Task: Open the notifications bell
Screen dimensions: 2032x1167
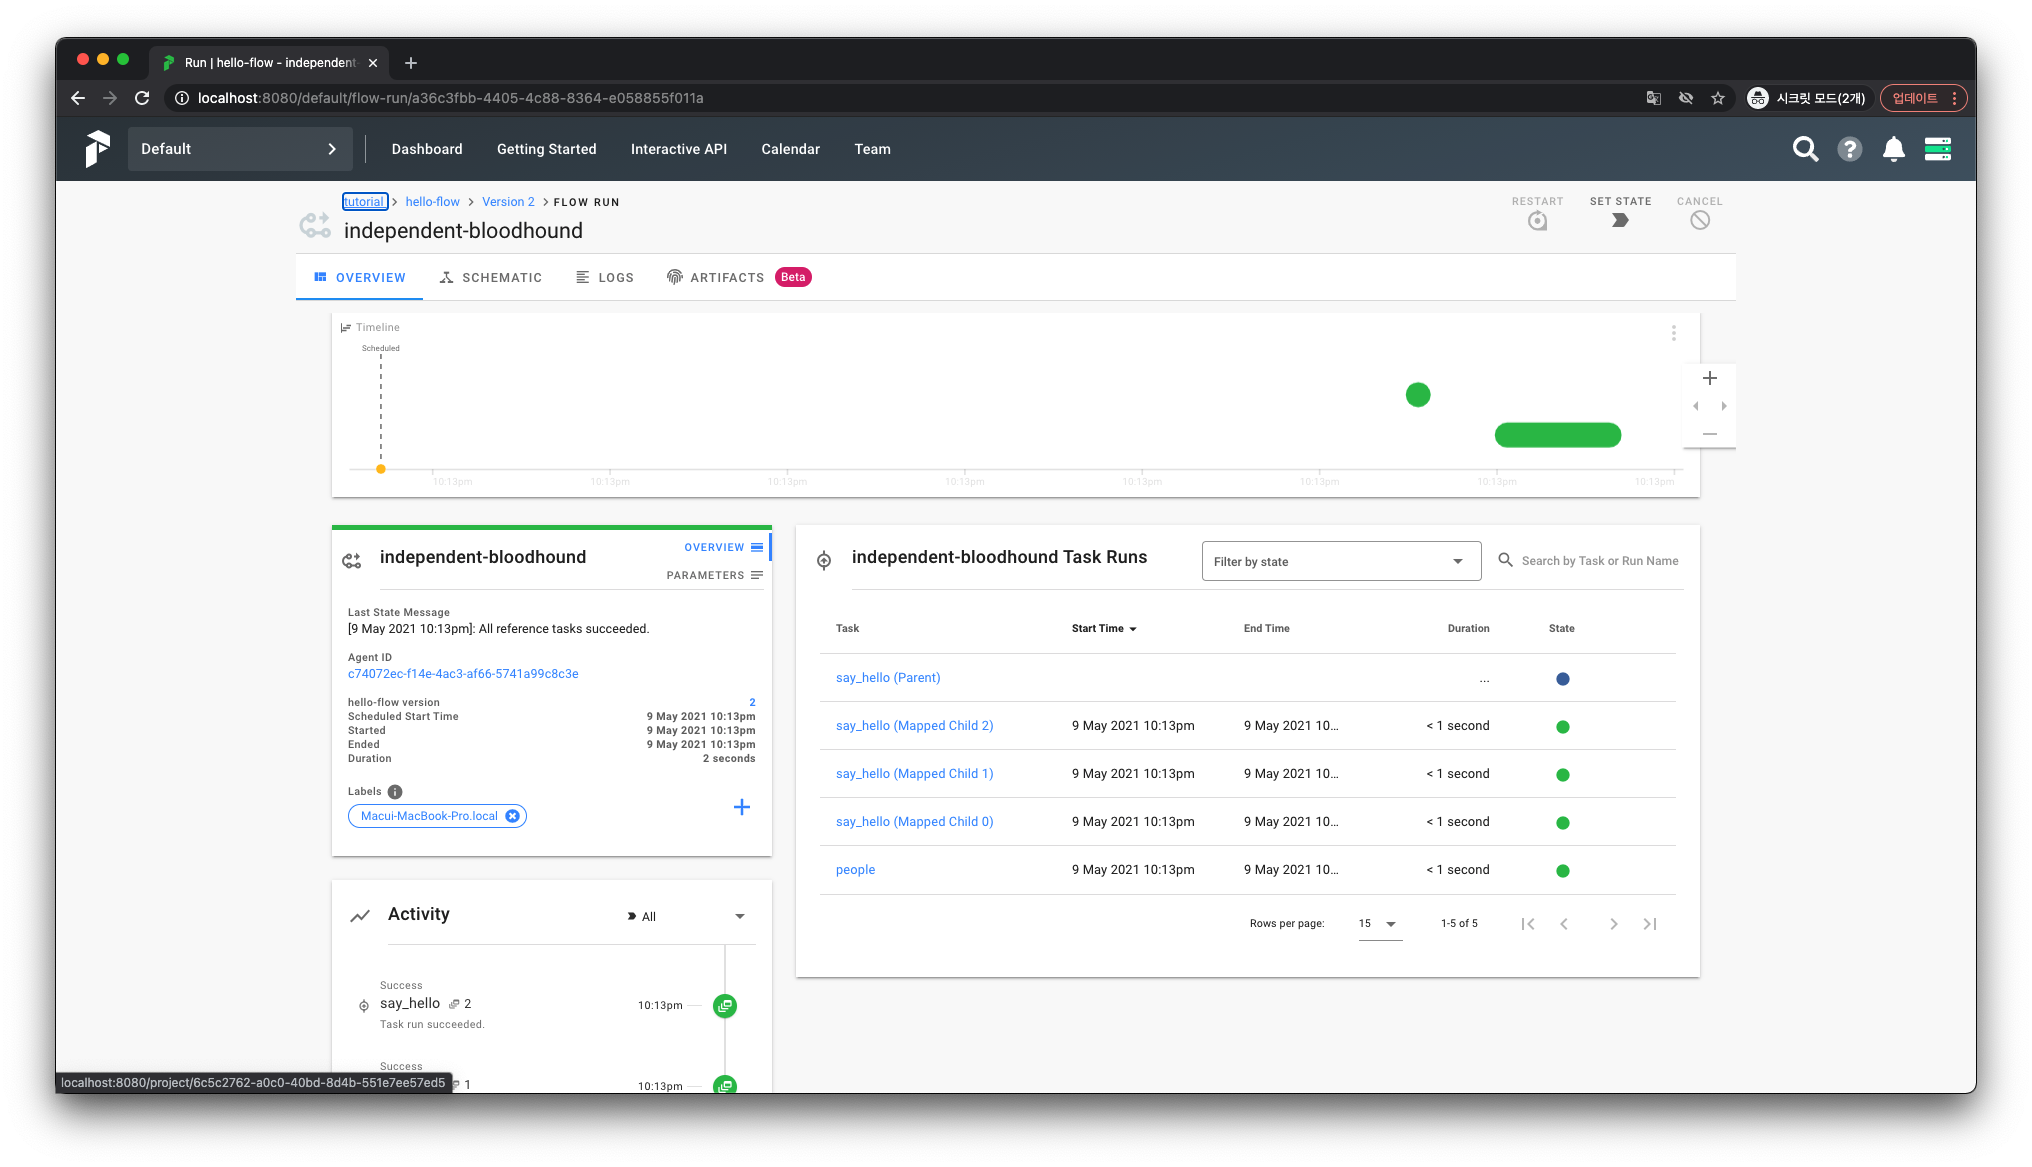Action: pyautogui.click(x=1893, y=149)
